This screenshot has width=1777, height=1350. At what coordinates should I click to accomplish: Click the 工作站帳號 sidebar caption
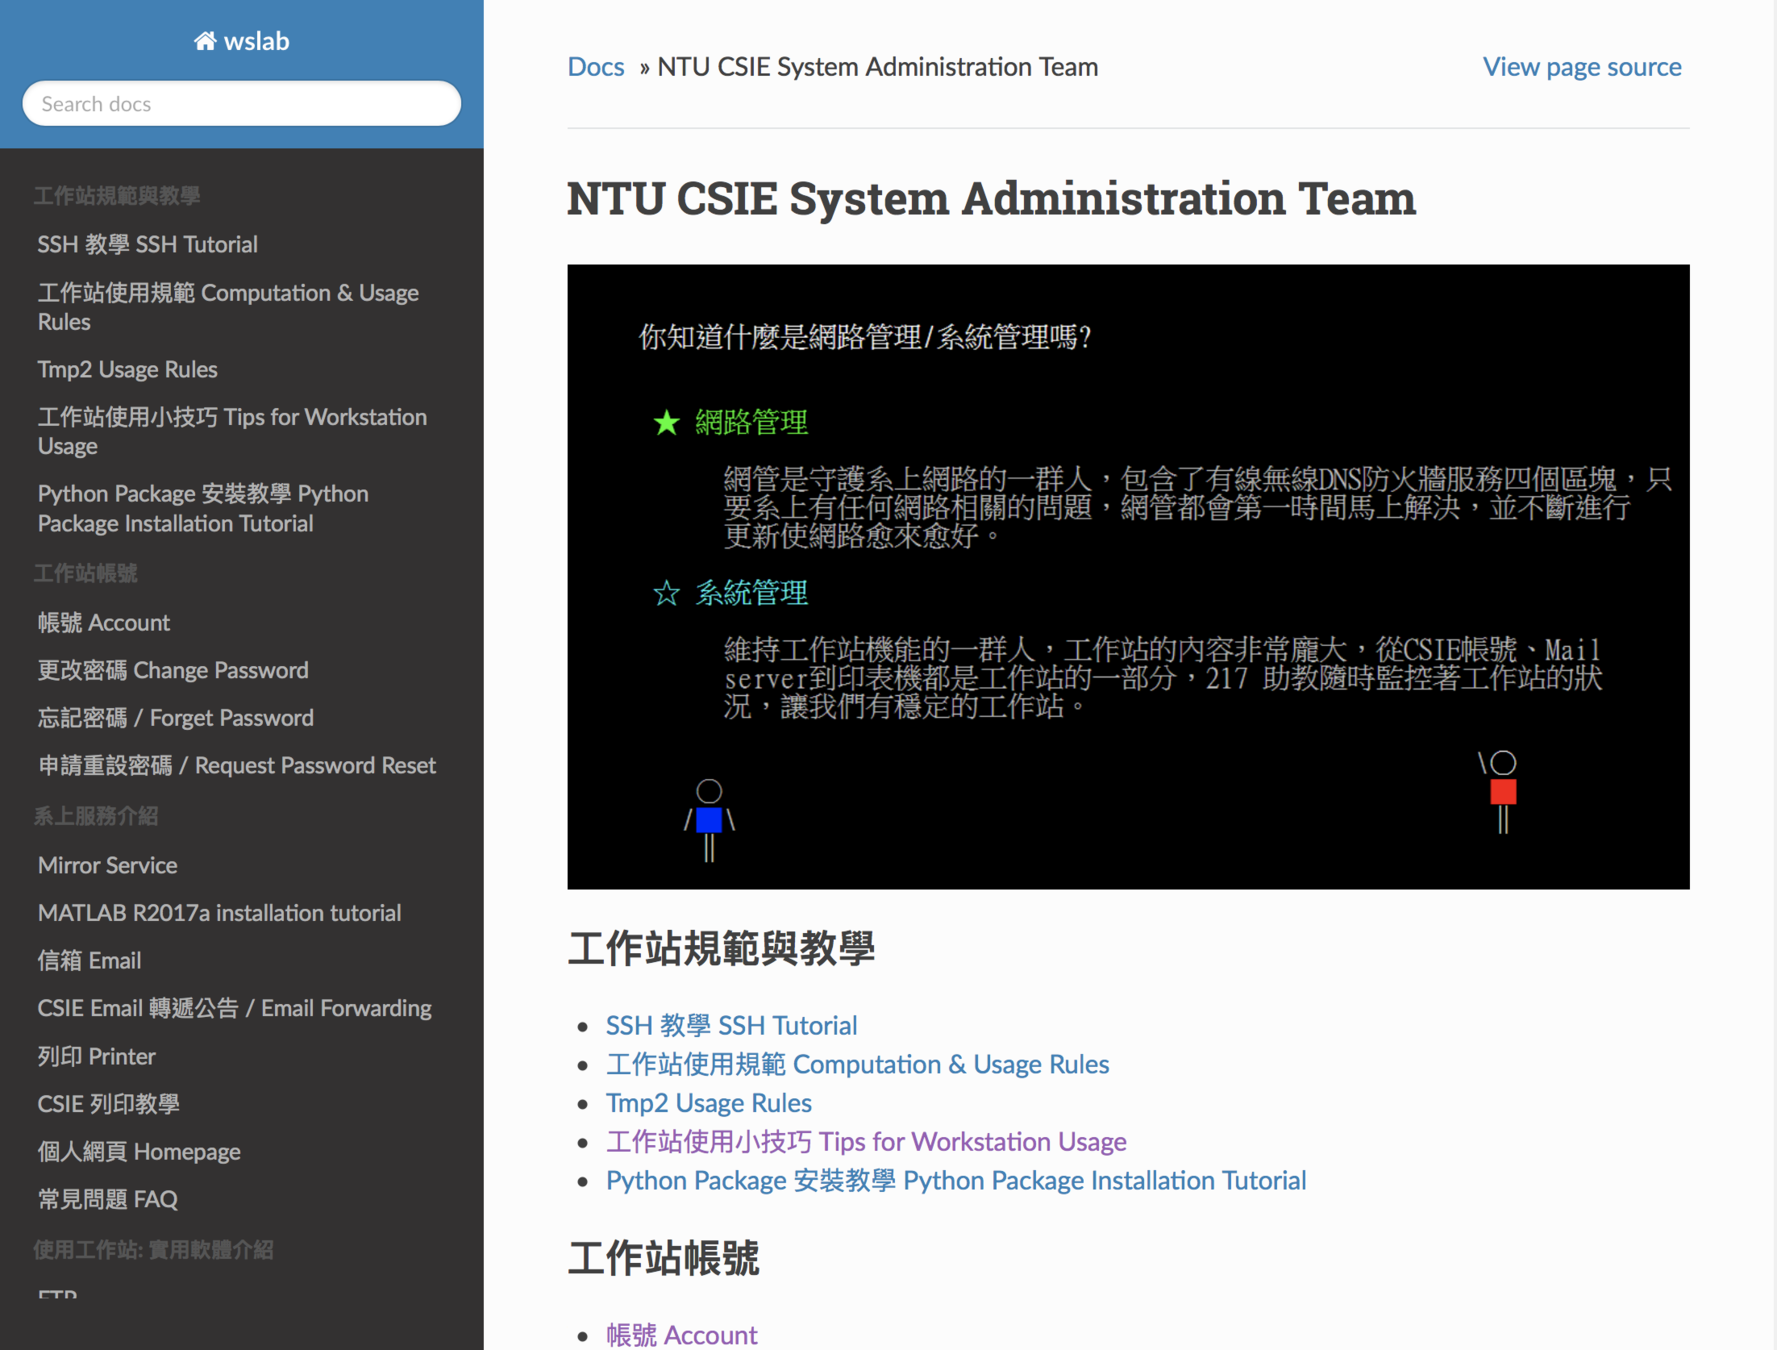tap(86, 573)
